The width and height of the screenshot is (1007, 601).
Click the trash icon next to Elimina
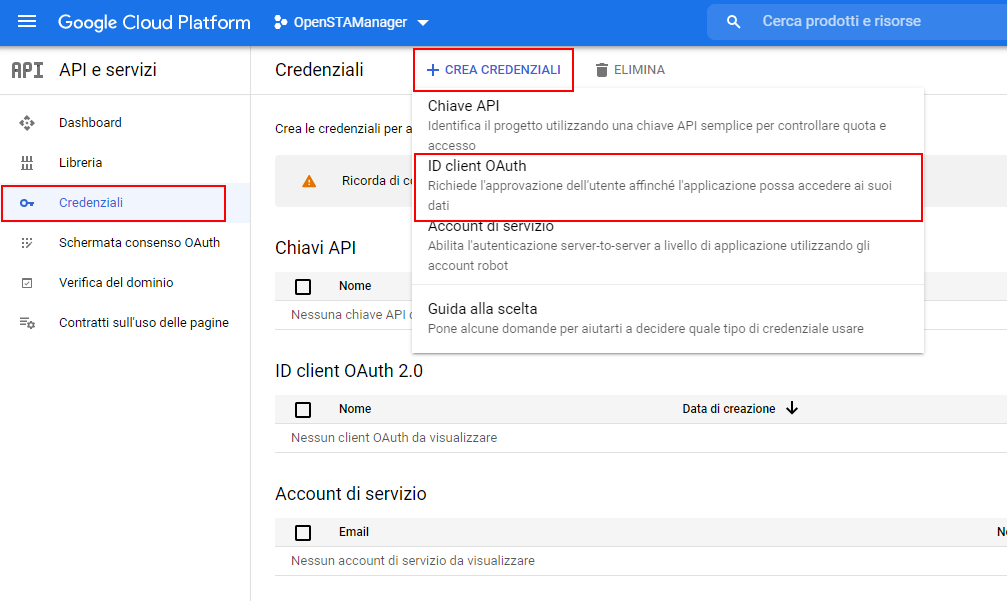click(x=601, y=70)
